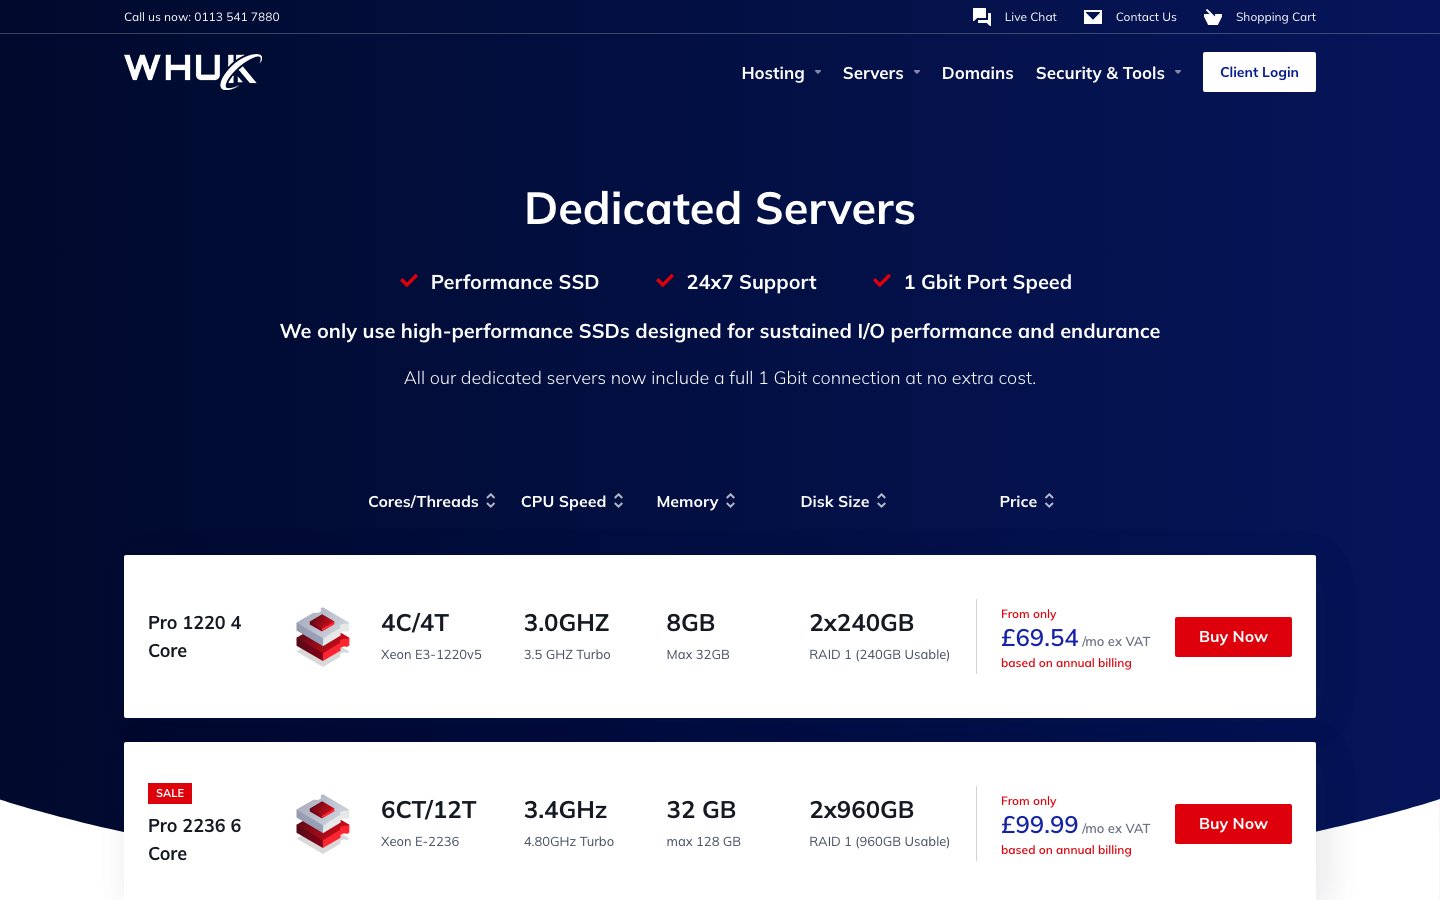1440x900 pixels.
Task: View the Shopping Cart link
Action: click(1275, 17)
